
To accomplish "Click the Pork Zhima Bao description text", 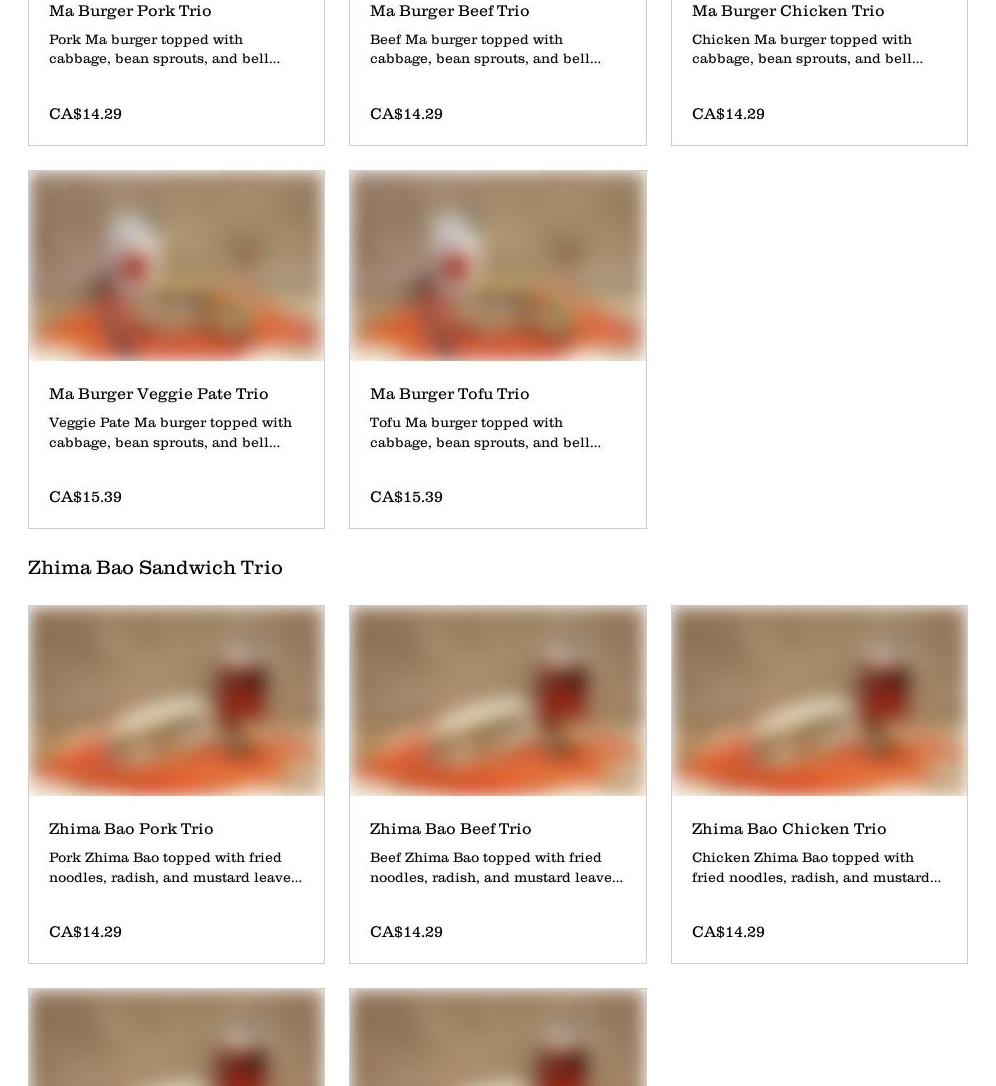I will coord(175,867).
